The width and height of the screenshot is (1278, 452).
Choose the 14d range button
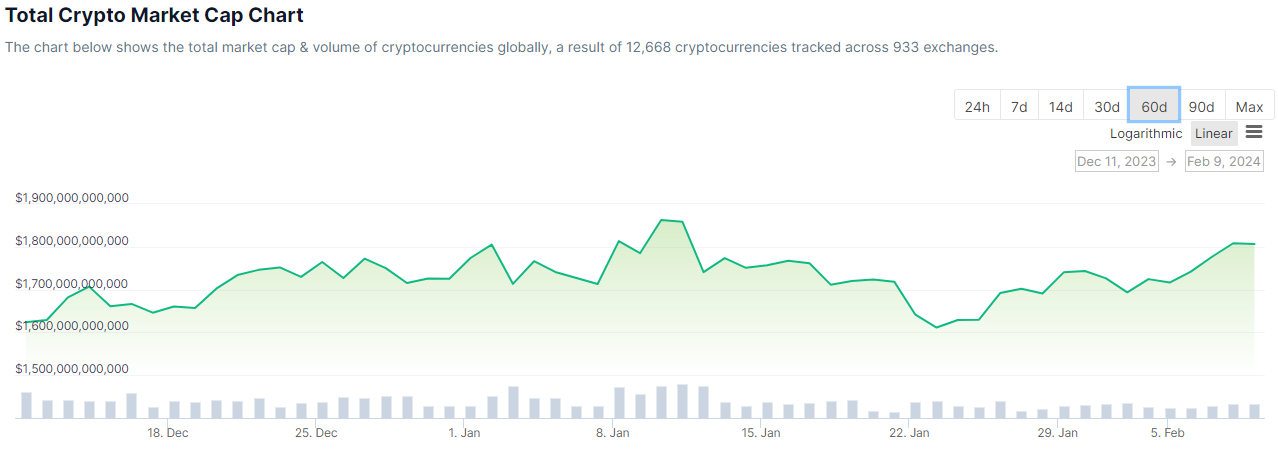point(1061,107)
